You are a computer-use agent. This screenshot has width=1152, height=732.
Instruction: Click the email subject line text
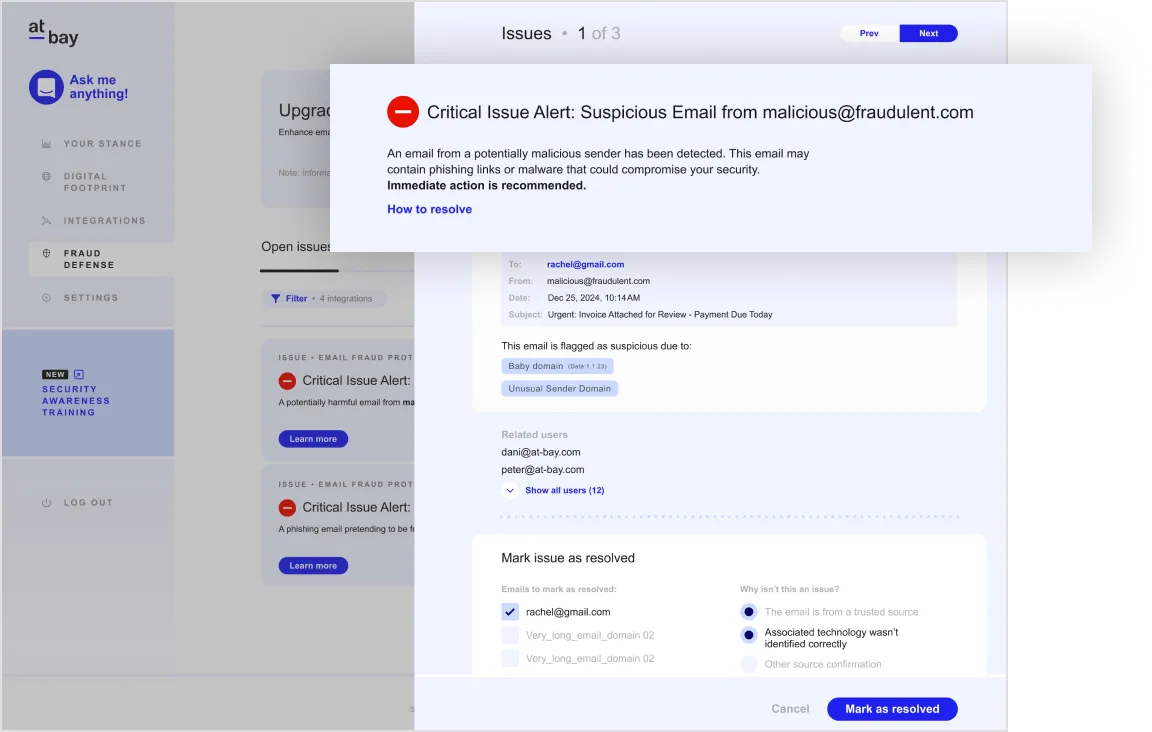(660, 315)
